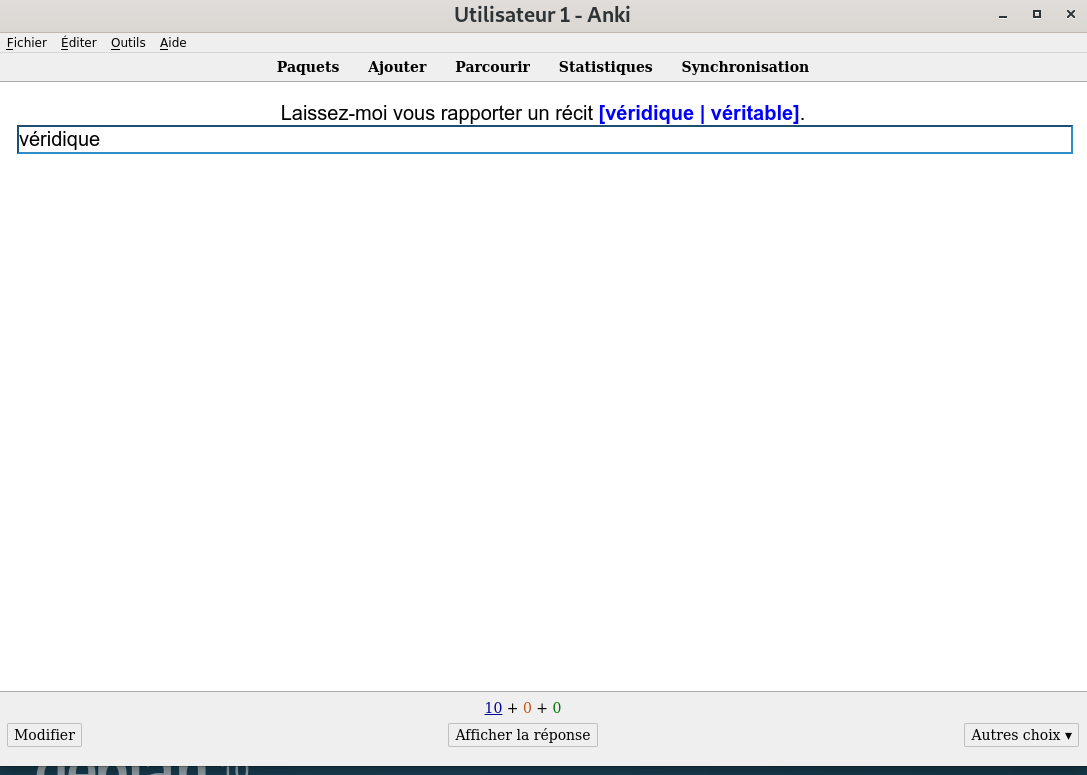The image size is (1087, 775).
Task: Focus the answer field containing véridique
Action: point(544,139)
